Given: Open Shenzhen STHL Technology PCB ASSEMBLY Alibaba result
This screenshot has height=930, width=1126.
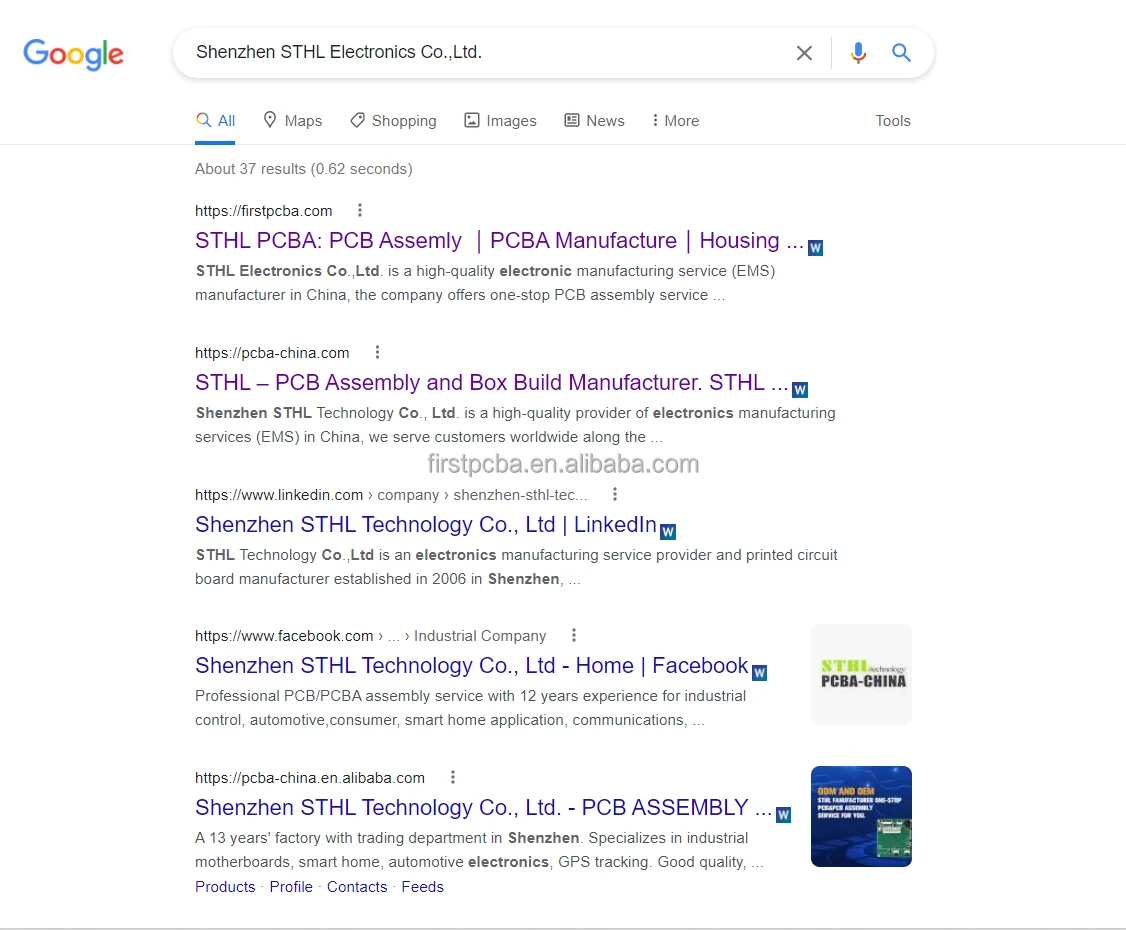Looking at the screenshot, I should (x=483, y=808).
